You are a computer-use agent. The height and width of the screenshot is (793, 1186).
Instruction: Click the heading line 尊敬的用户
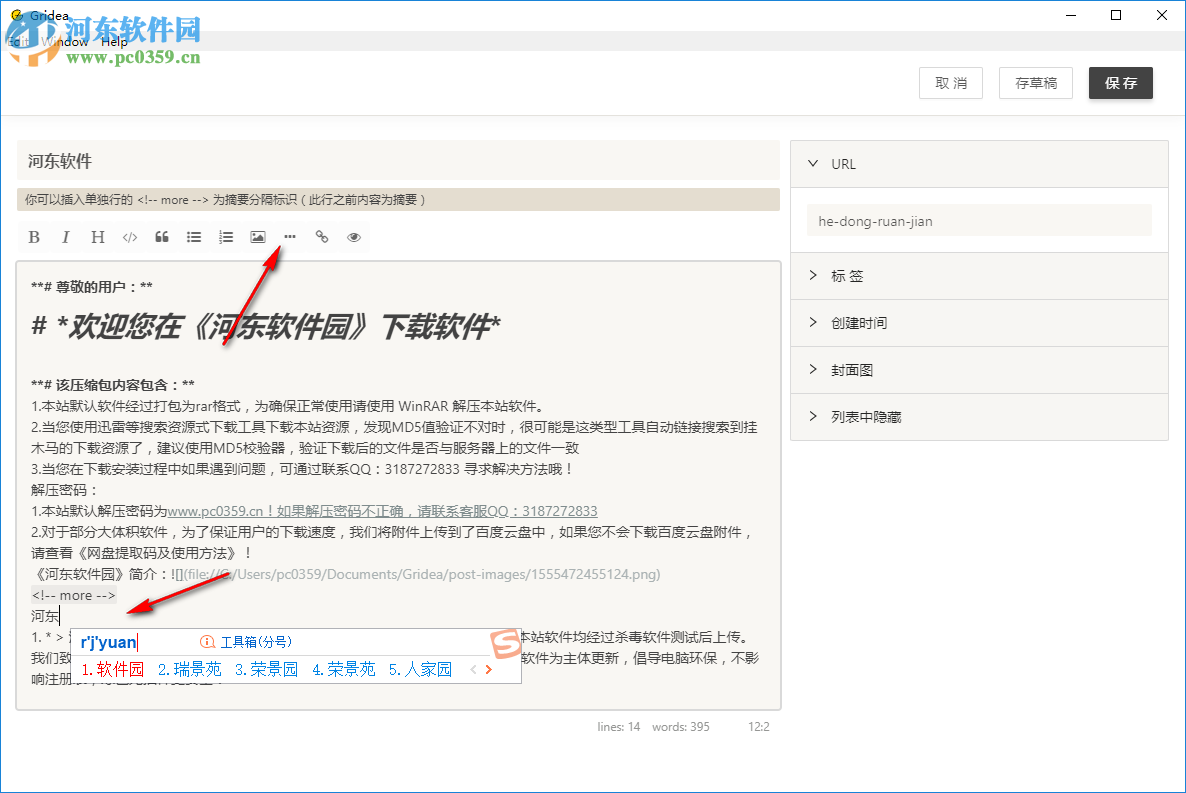click(92, 287)
